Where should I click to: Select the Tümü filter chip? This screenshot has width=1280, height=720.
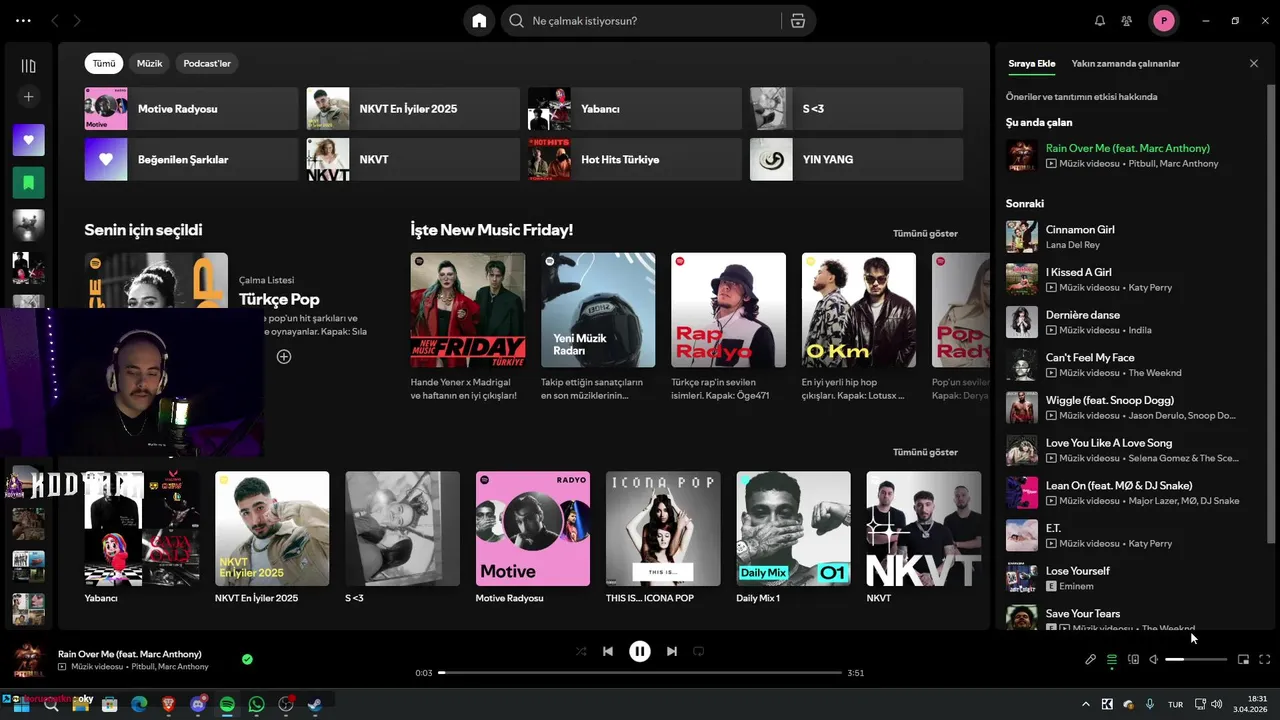pos(104,63)
